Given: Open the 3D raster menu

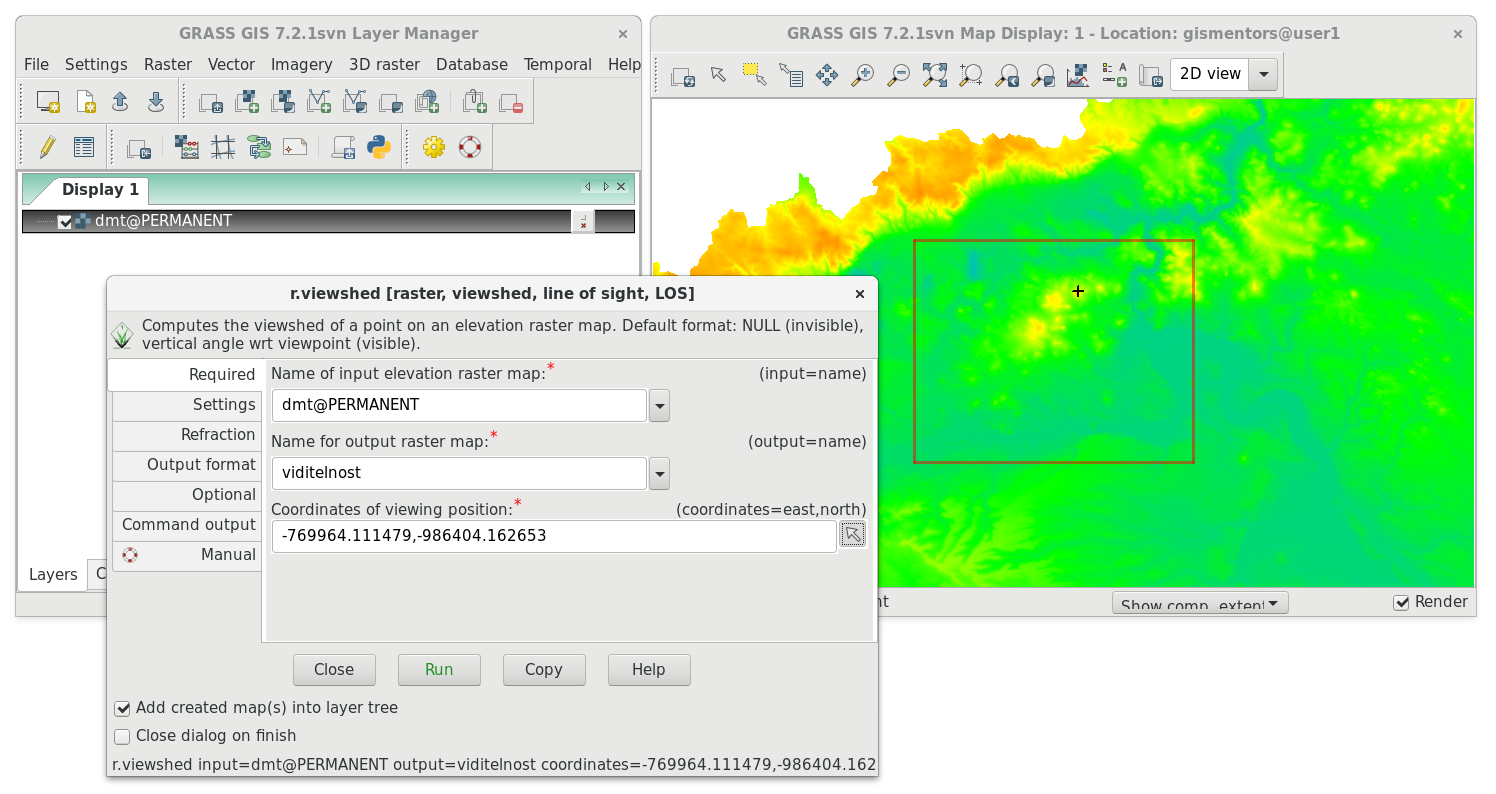Looking at the screenshot, I should pyautogui.click(x=384, y=64).
